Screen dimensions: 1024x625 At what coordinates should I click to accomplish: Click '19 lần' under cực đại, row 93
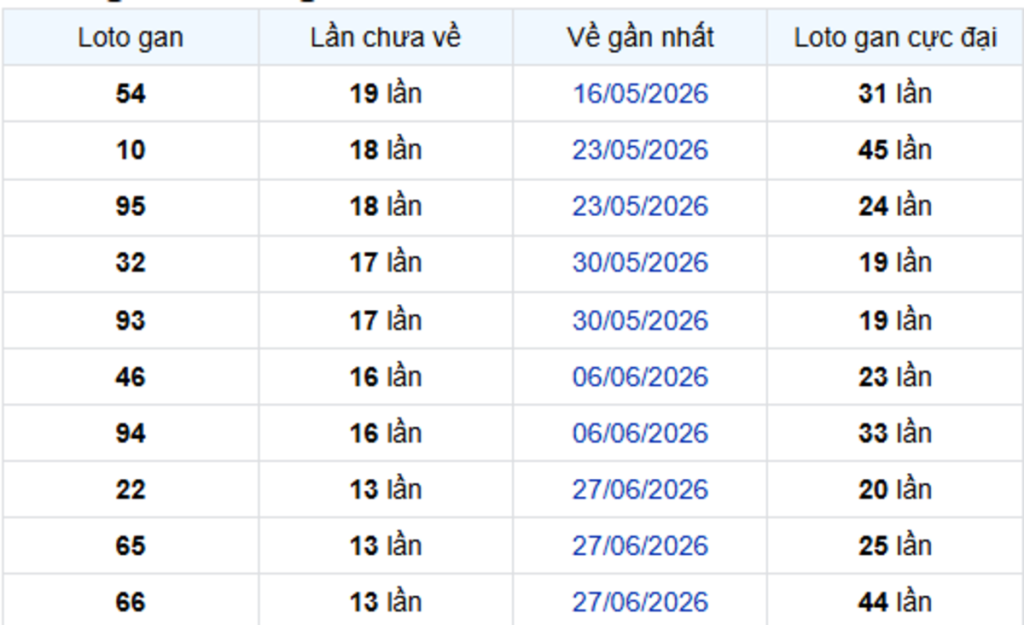coord(895,320)
